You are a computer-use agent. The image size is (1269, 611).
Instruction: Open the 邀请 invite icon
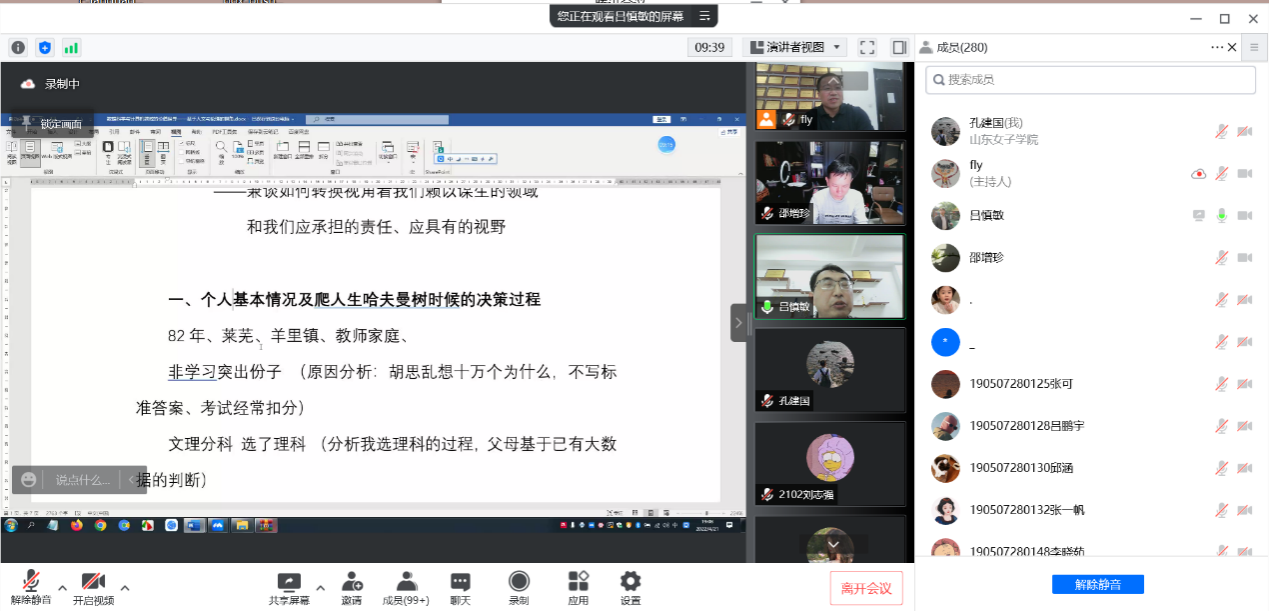[351, 587]
